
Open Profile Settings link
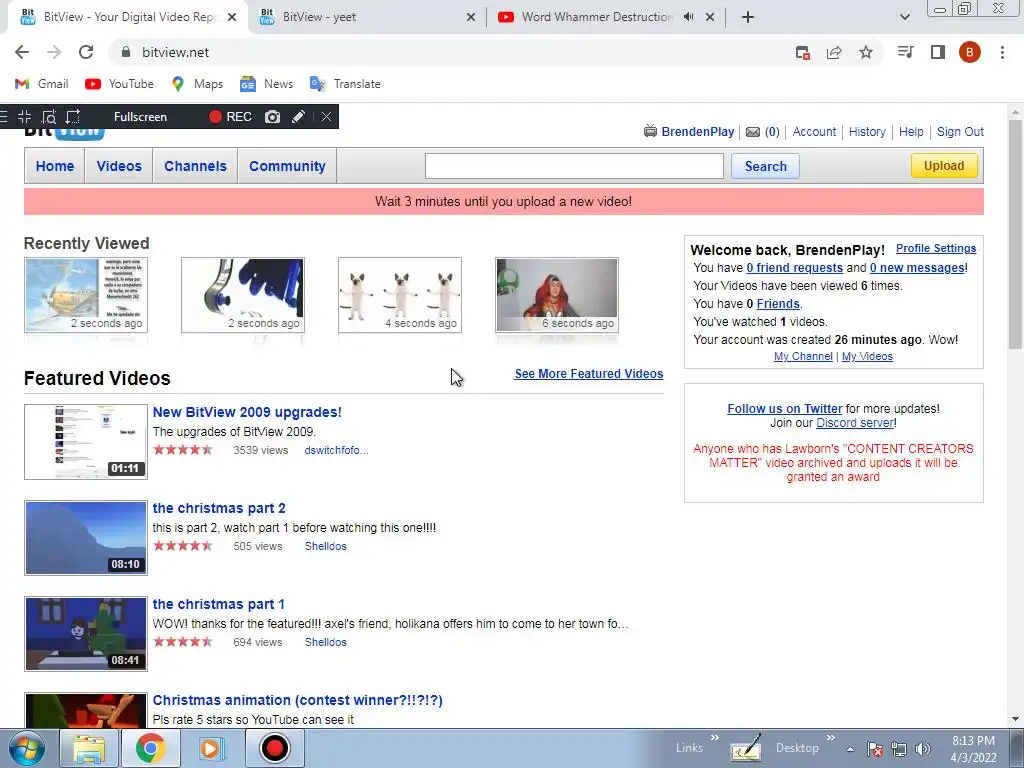(936, 248)
